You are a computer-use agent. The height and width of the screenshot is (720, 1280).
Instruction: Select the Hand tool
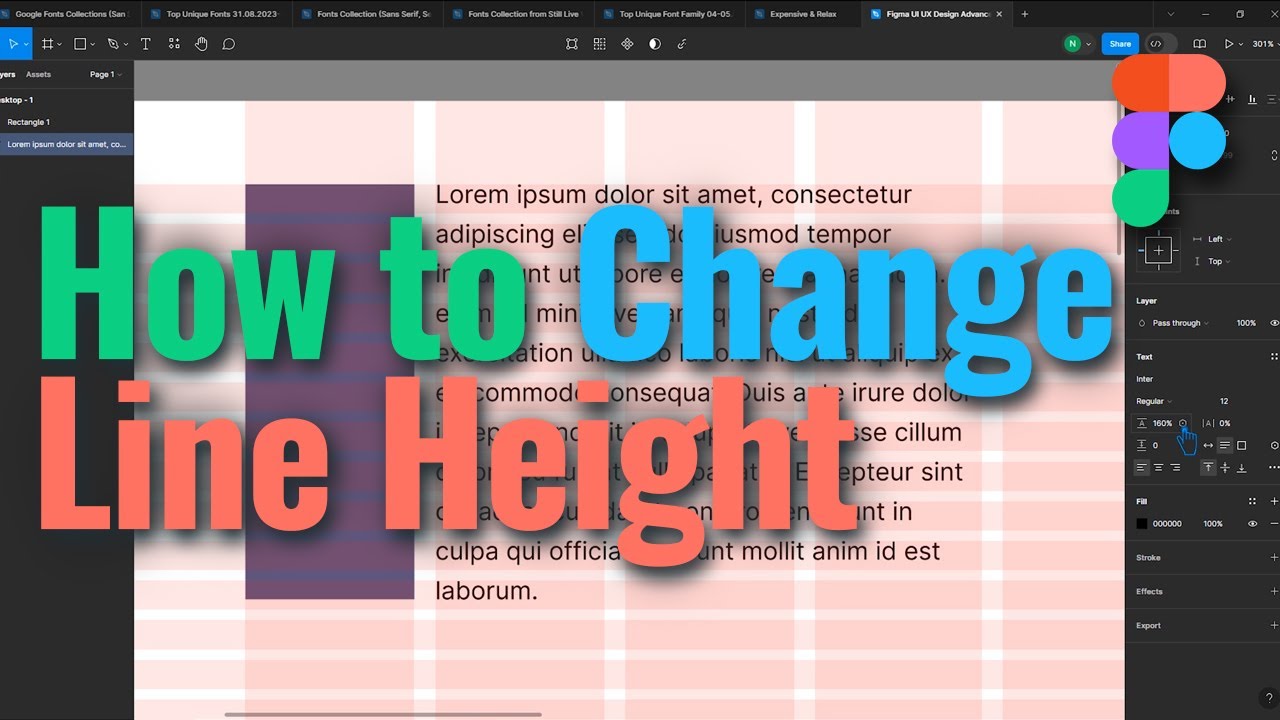point(200,43)
